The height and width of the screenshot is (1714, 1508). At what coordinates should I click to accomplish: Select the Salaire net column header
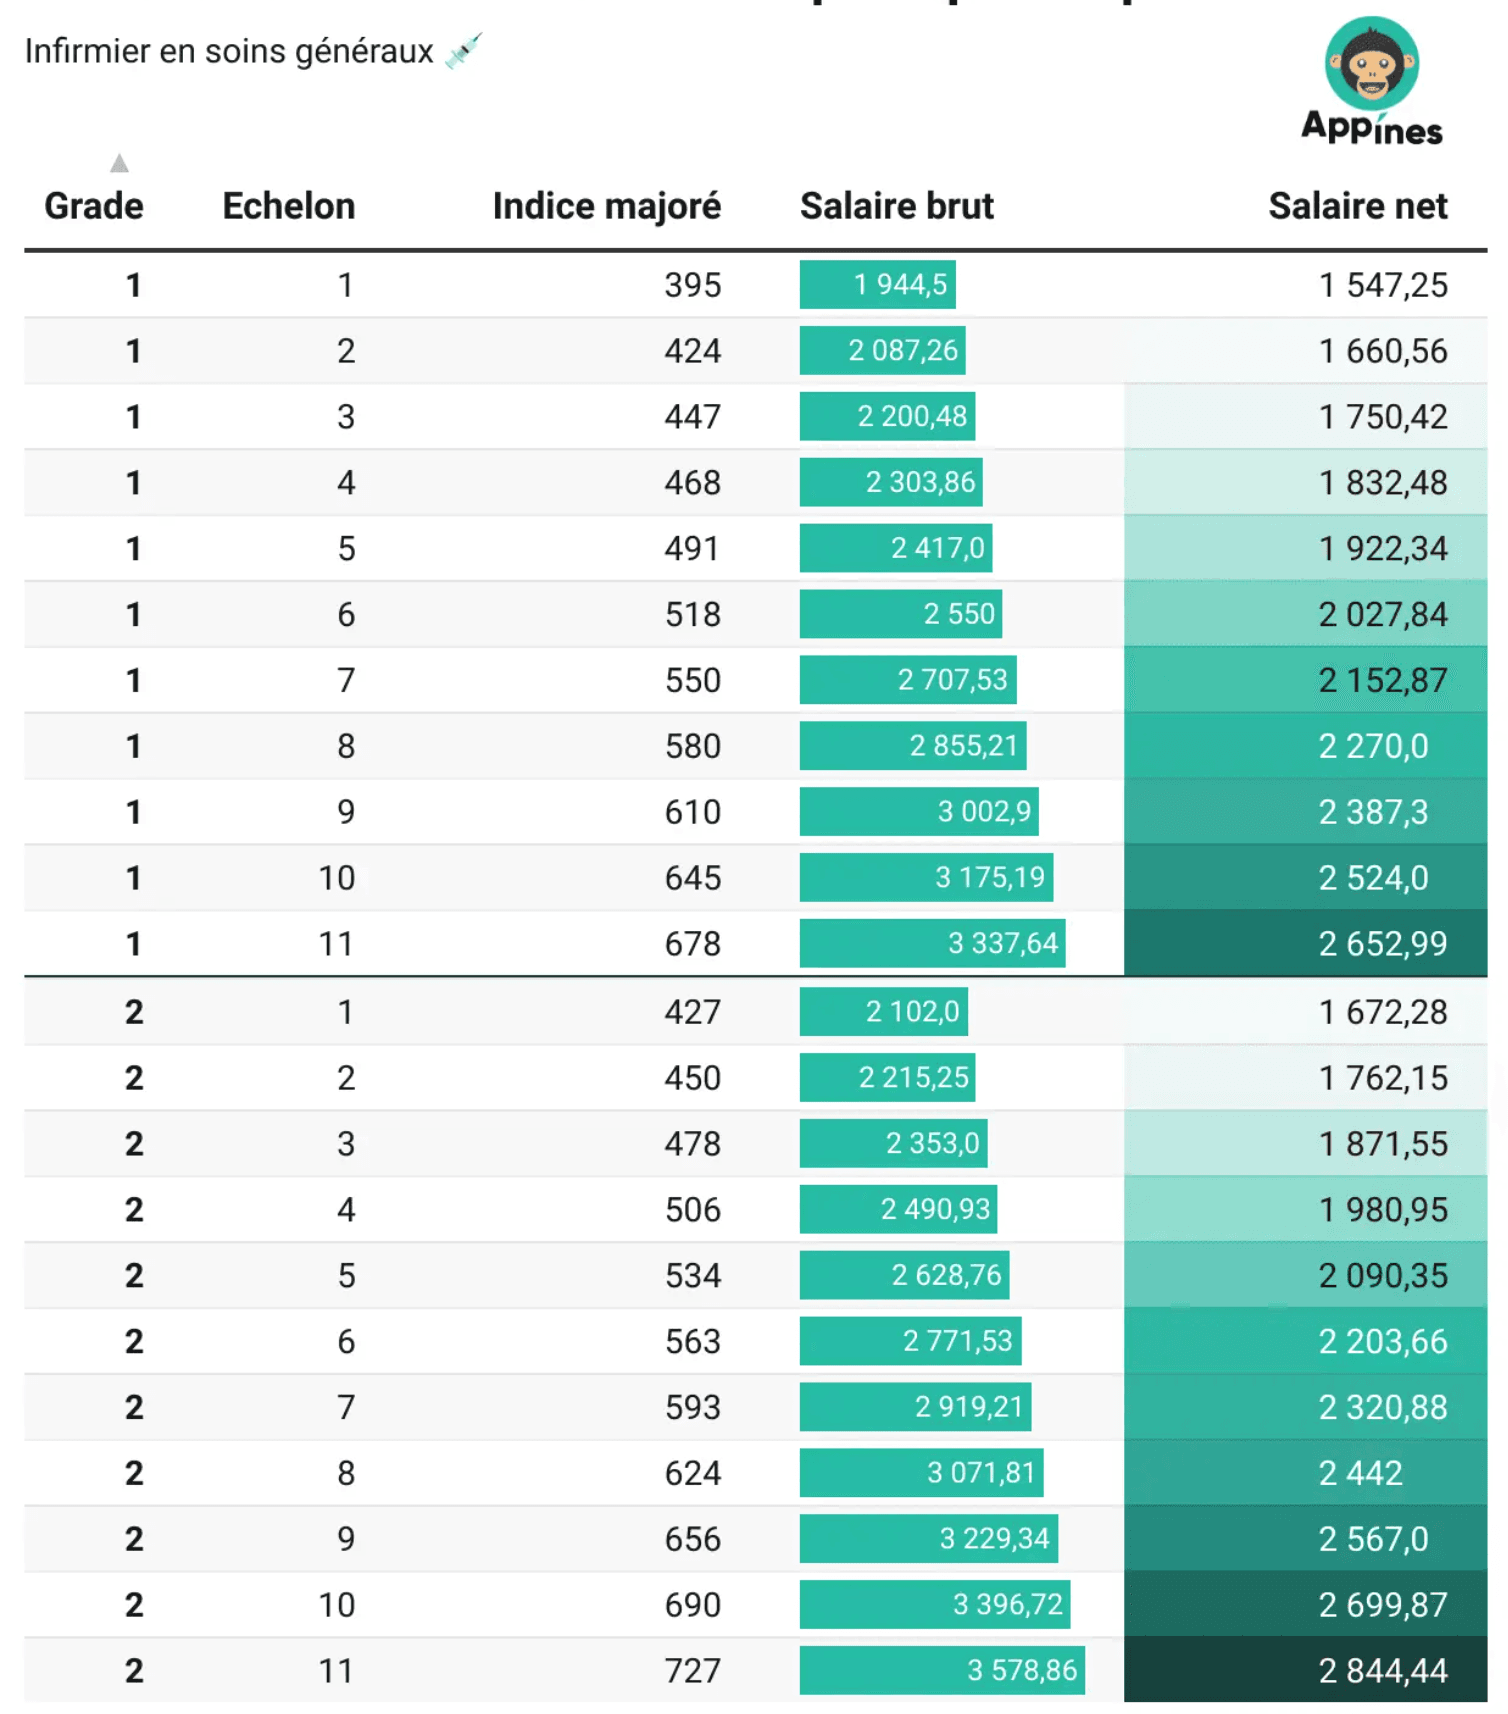tap(1357, 206)
